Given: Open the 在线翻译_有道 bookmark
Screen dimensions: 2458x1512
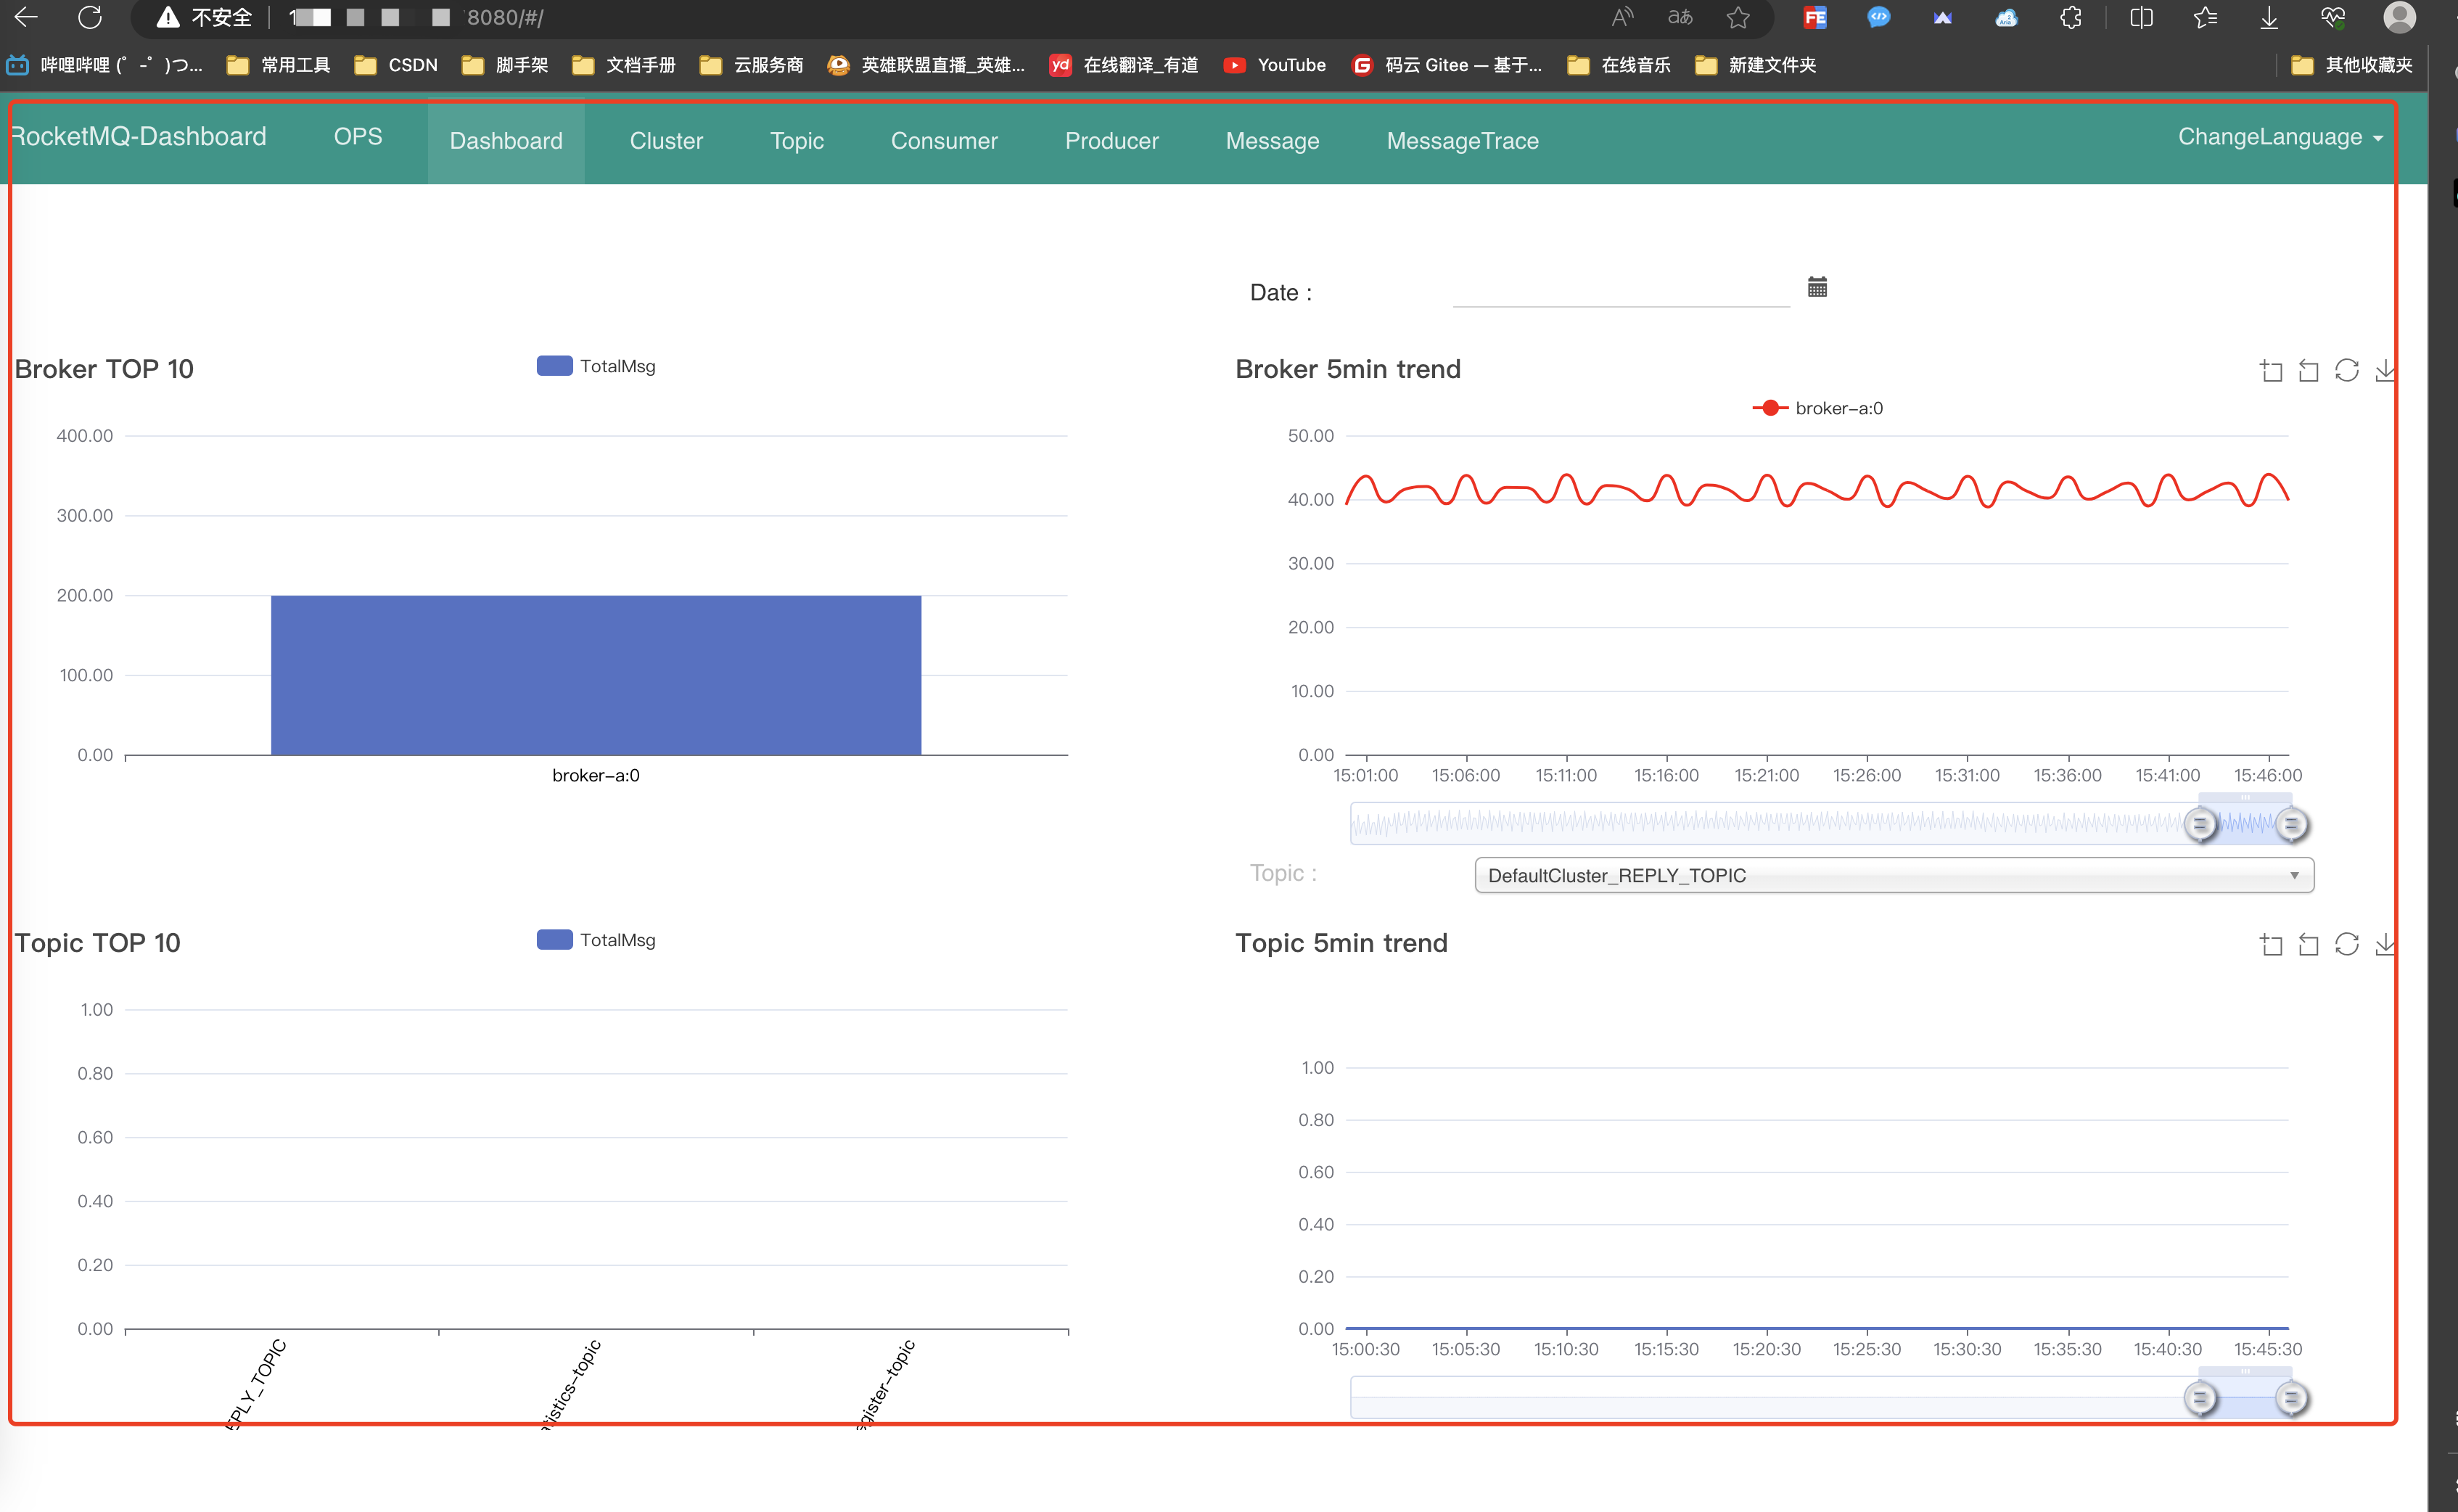Looking at the screenshot, I should click(1124, 65).
